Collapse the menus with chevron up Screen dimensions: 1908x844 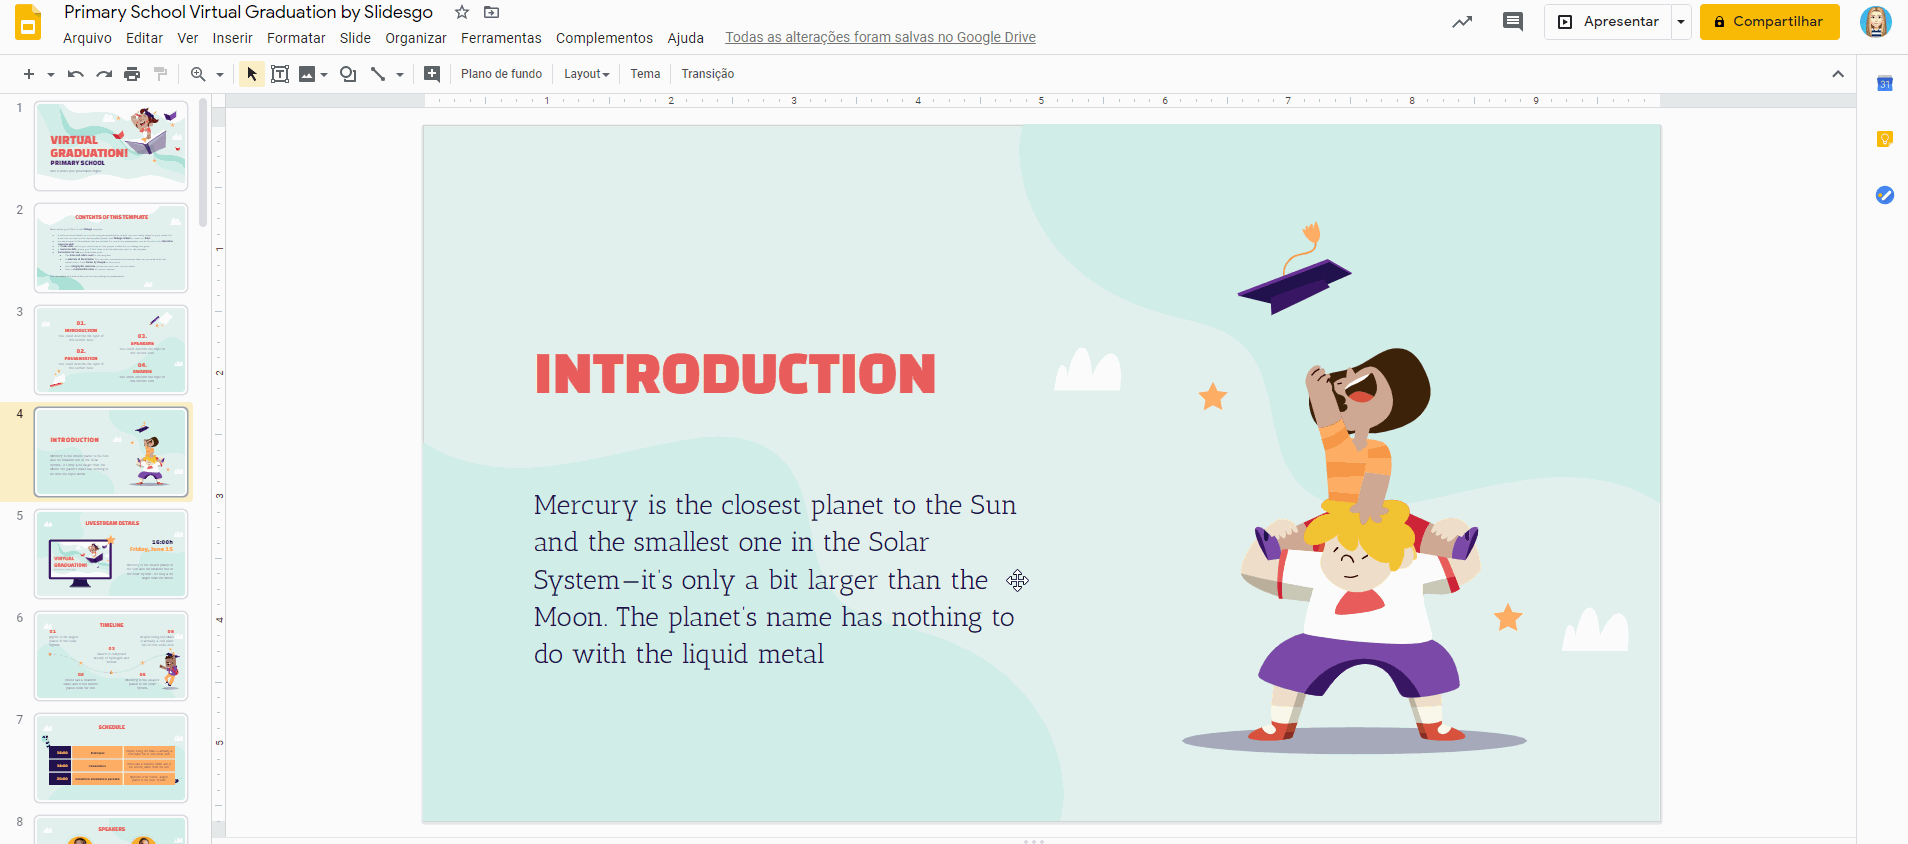1838,74
